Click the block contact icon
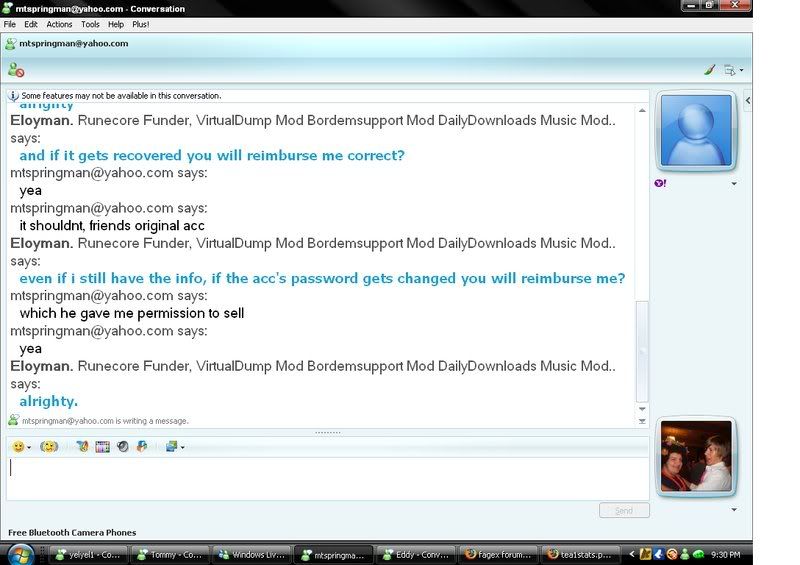 pyautogui.click(x=16, y=70)
